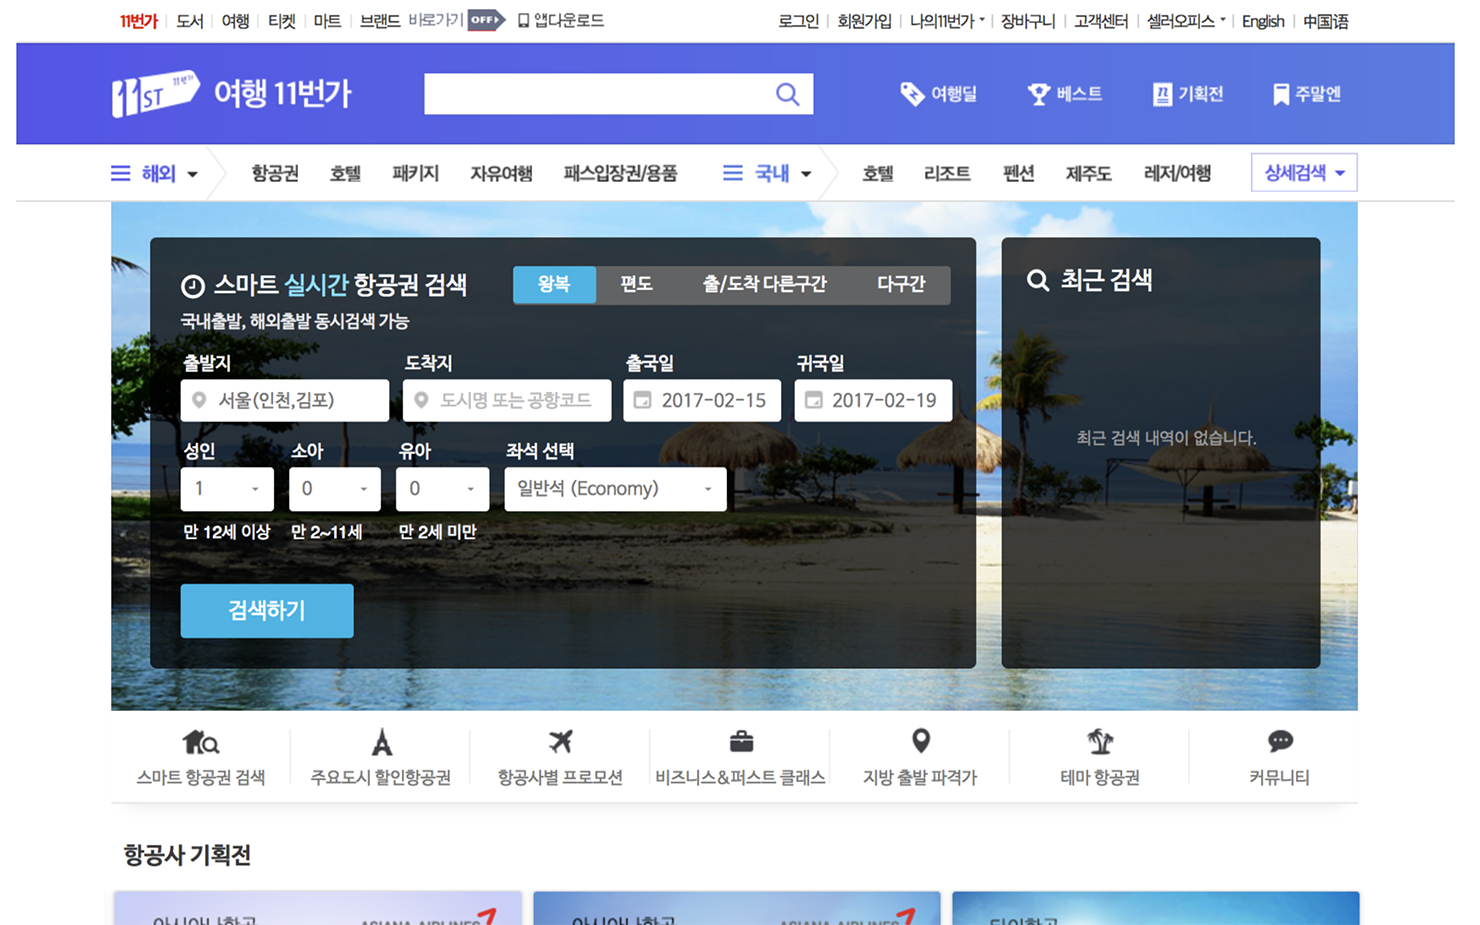Open the 리조트 menu item
This screenshot has width=1480, height=925.
947,174
